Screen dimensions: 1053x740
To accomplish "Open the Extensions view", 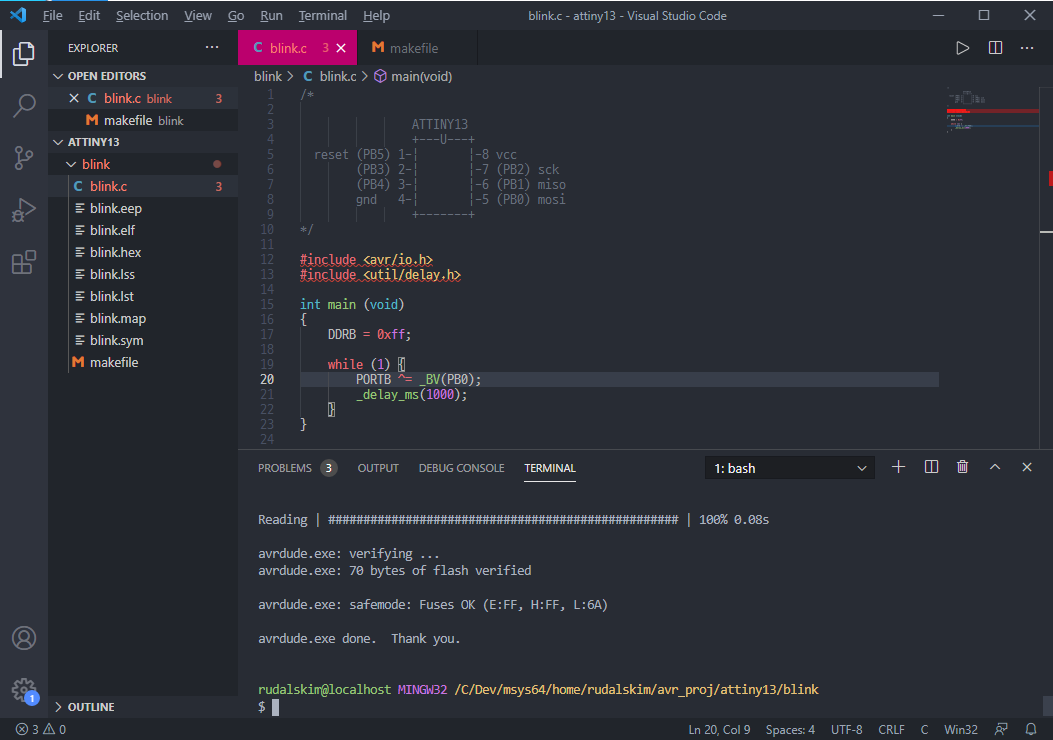I will (24, 263).
